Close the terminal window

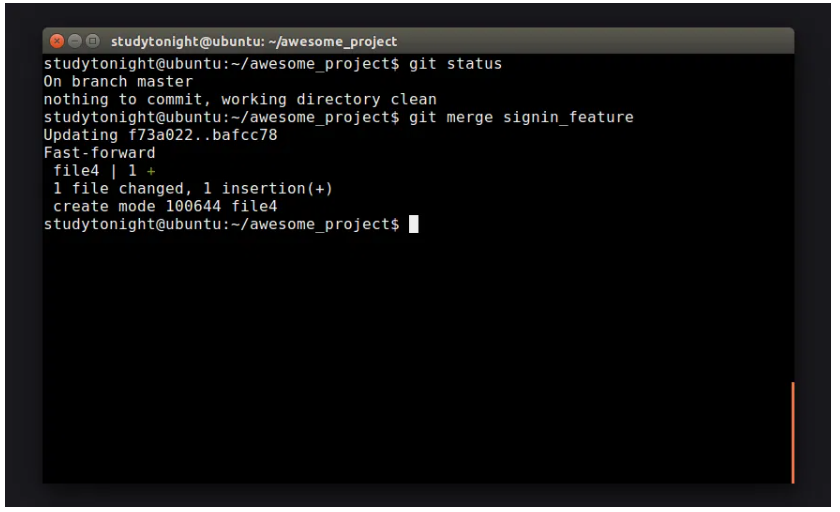[56, 41]
